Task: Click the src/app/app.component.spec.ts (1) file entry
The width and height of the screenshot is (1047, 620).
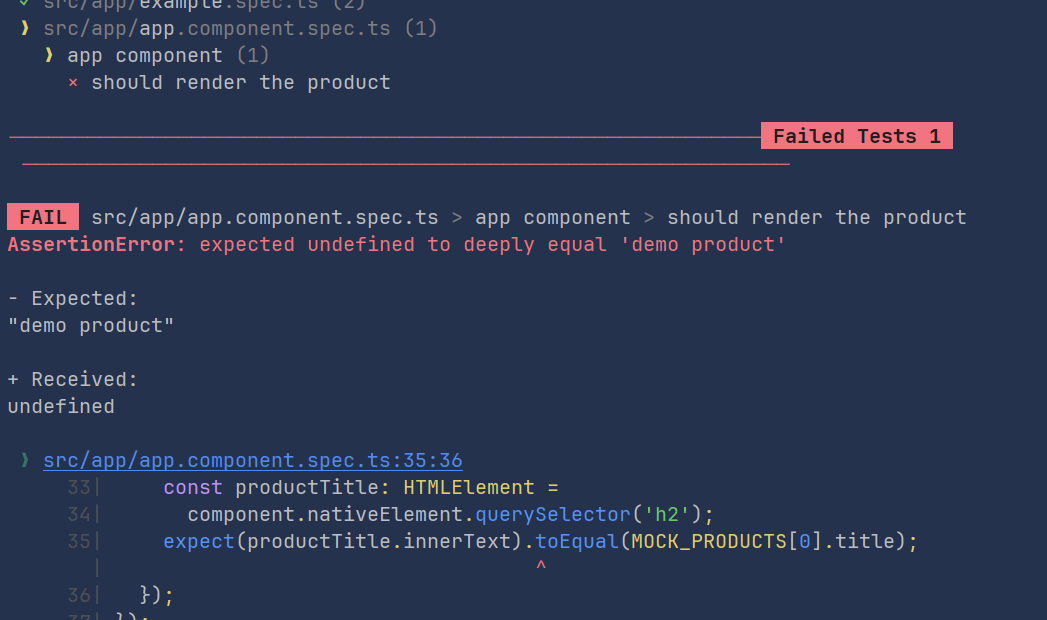Action: click(x=240, y=29)
